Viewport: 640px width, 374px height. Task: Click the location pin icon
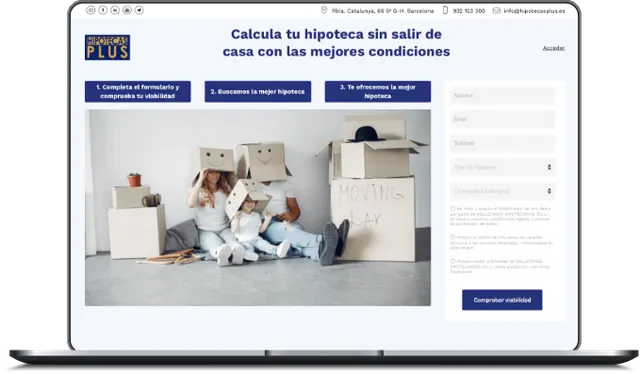click(324, 10)
